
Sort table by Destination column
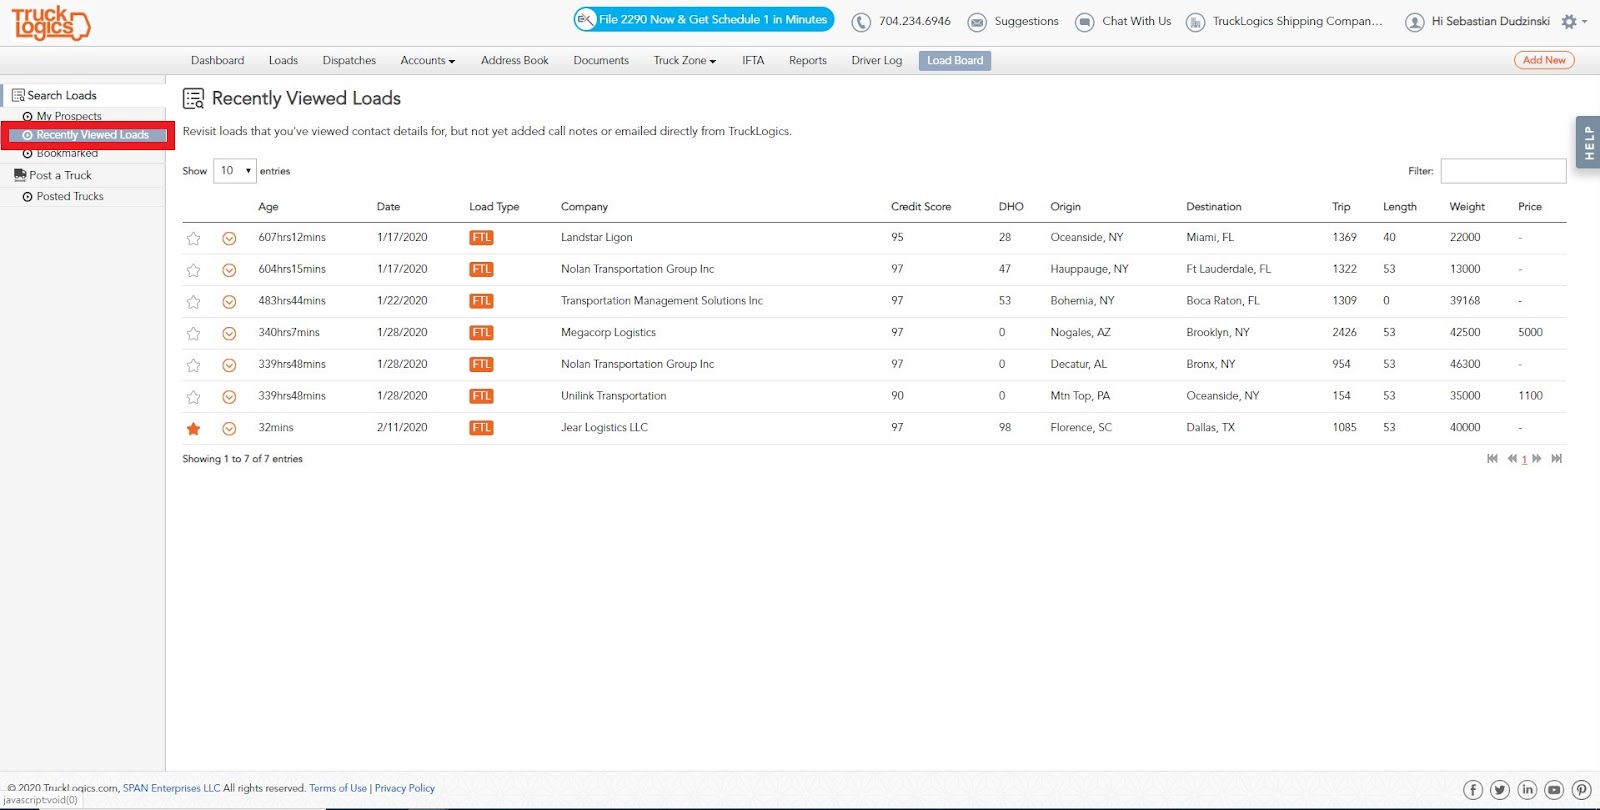(1214, 207)
